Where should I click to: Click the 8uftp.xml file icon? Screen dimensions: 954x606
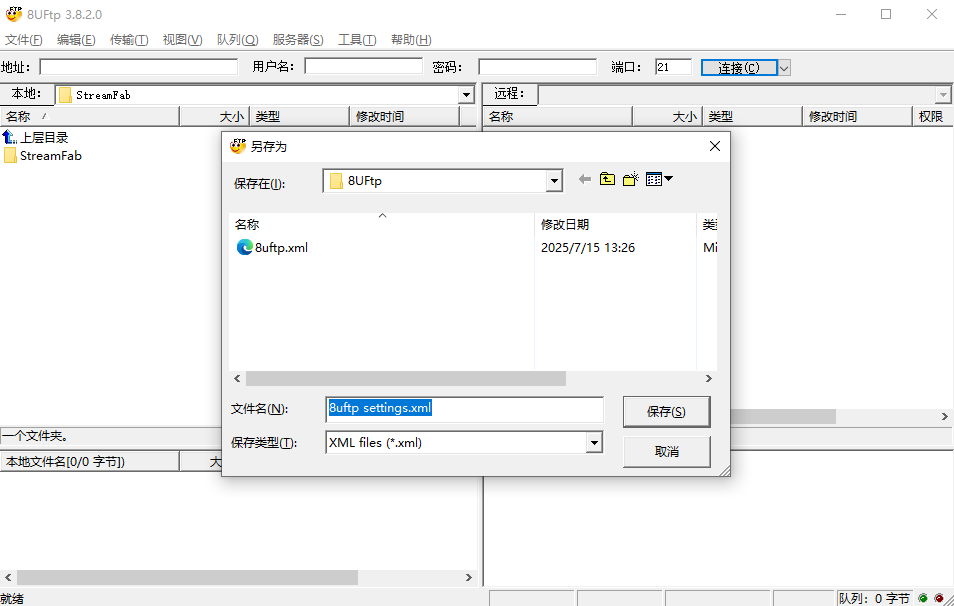tap(245, 247)
